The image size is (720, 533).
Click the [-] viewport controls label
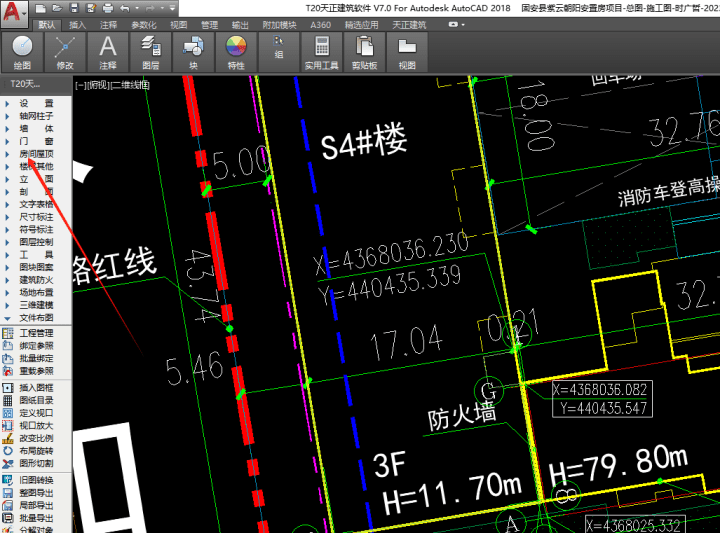(x=81, y=85)
